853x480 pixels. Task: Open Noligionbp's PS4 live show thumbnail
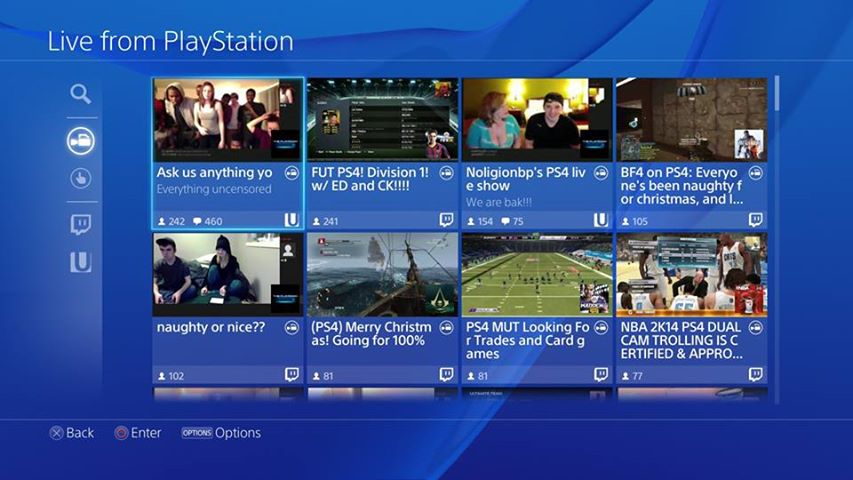pos(537,120)
